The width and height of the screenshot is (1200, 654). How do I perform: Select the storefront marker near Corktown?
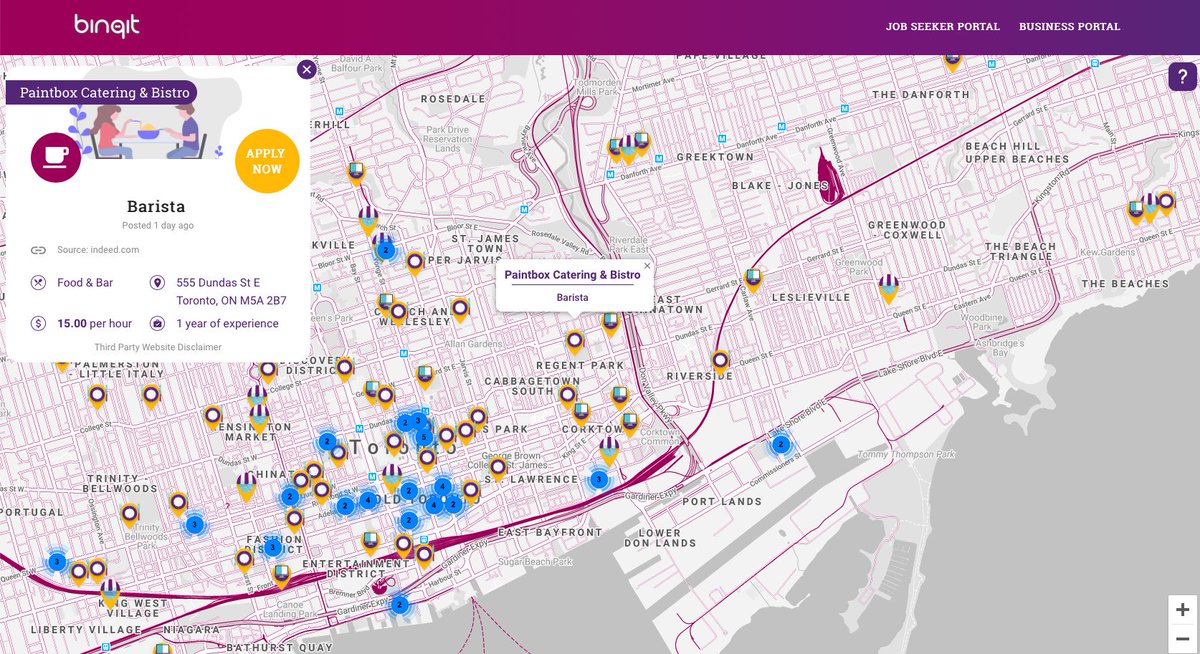pyautogui.click(x=609, y=450)
